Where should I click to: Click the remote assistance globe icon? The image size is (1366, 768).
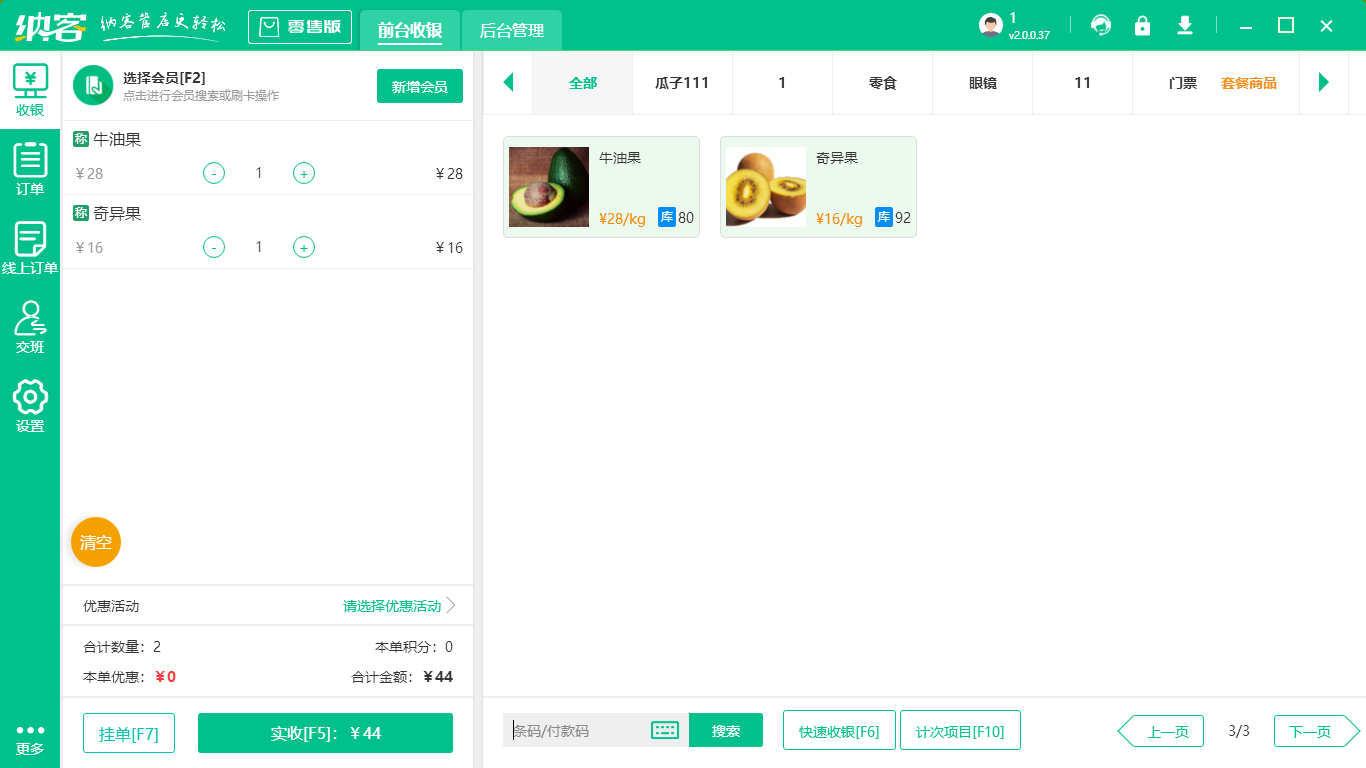pyautogui.click(x=1100, y=25)
